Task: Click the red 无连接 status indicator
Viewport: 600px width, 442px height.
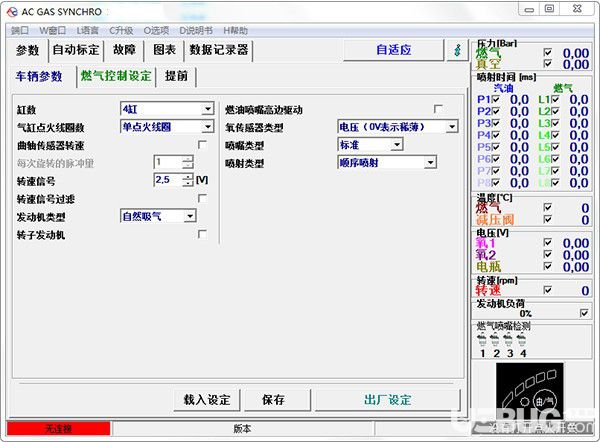Action: [x=59, y=429]
